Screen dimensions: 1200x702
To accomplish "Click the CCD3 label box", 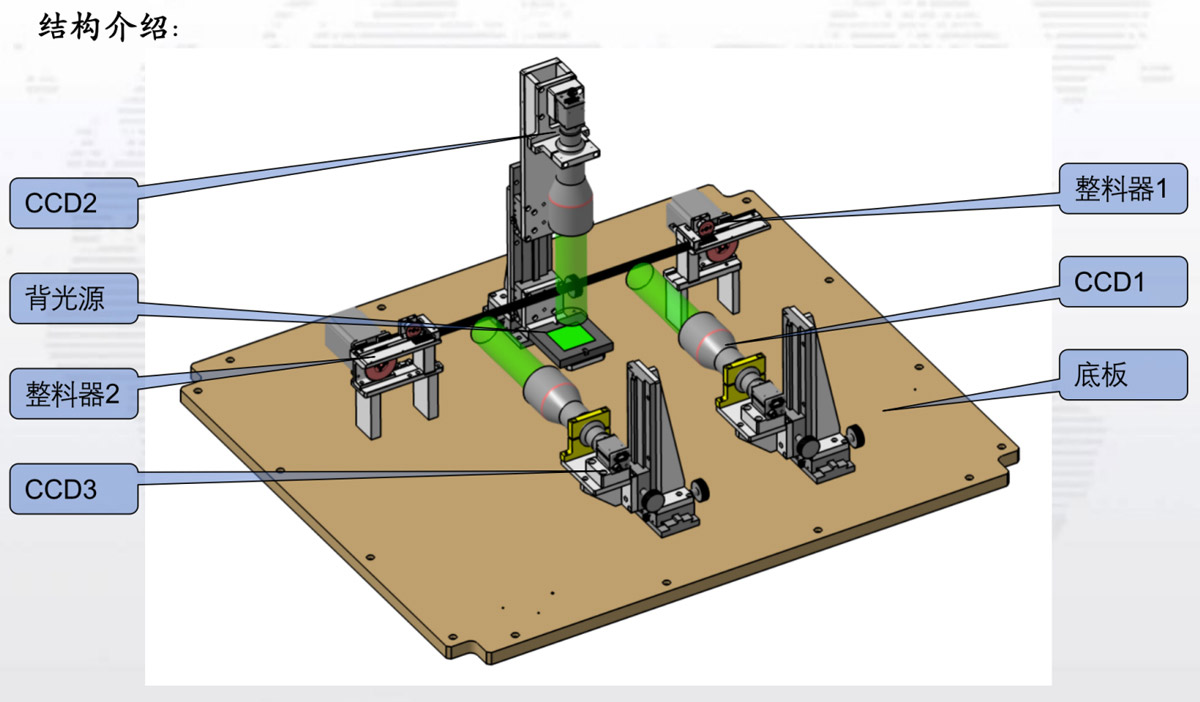I will (74, 490).
